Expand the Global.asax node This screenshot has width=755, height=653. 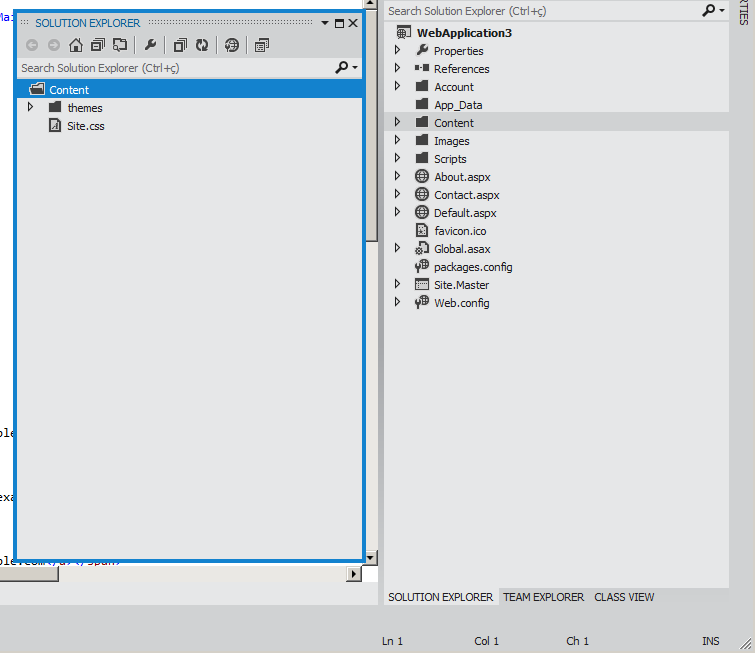pyautogui.click(x=397, y=248)
